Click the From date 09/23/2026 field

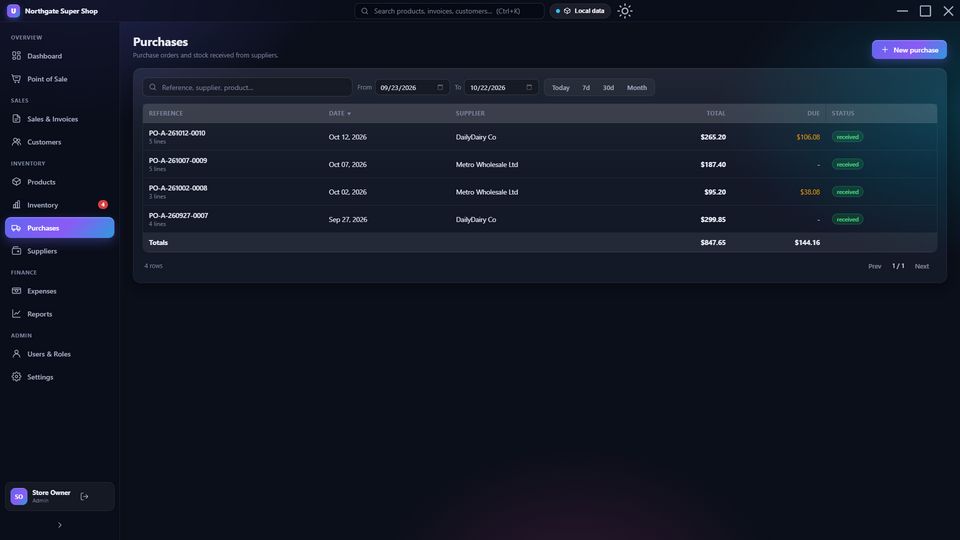(412, 88)
